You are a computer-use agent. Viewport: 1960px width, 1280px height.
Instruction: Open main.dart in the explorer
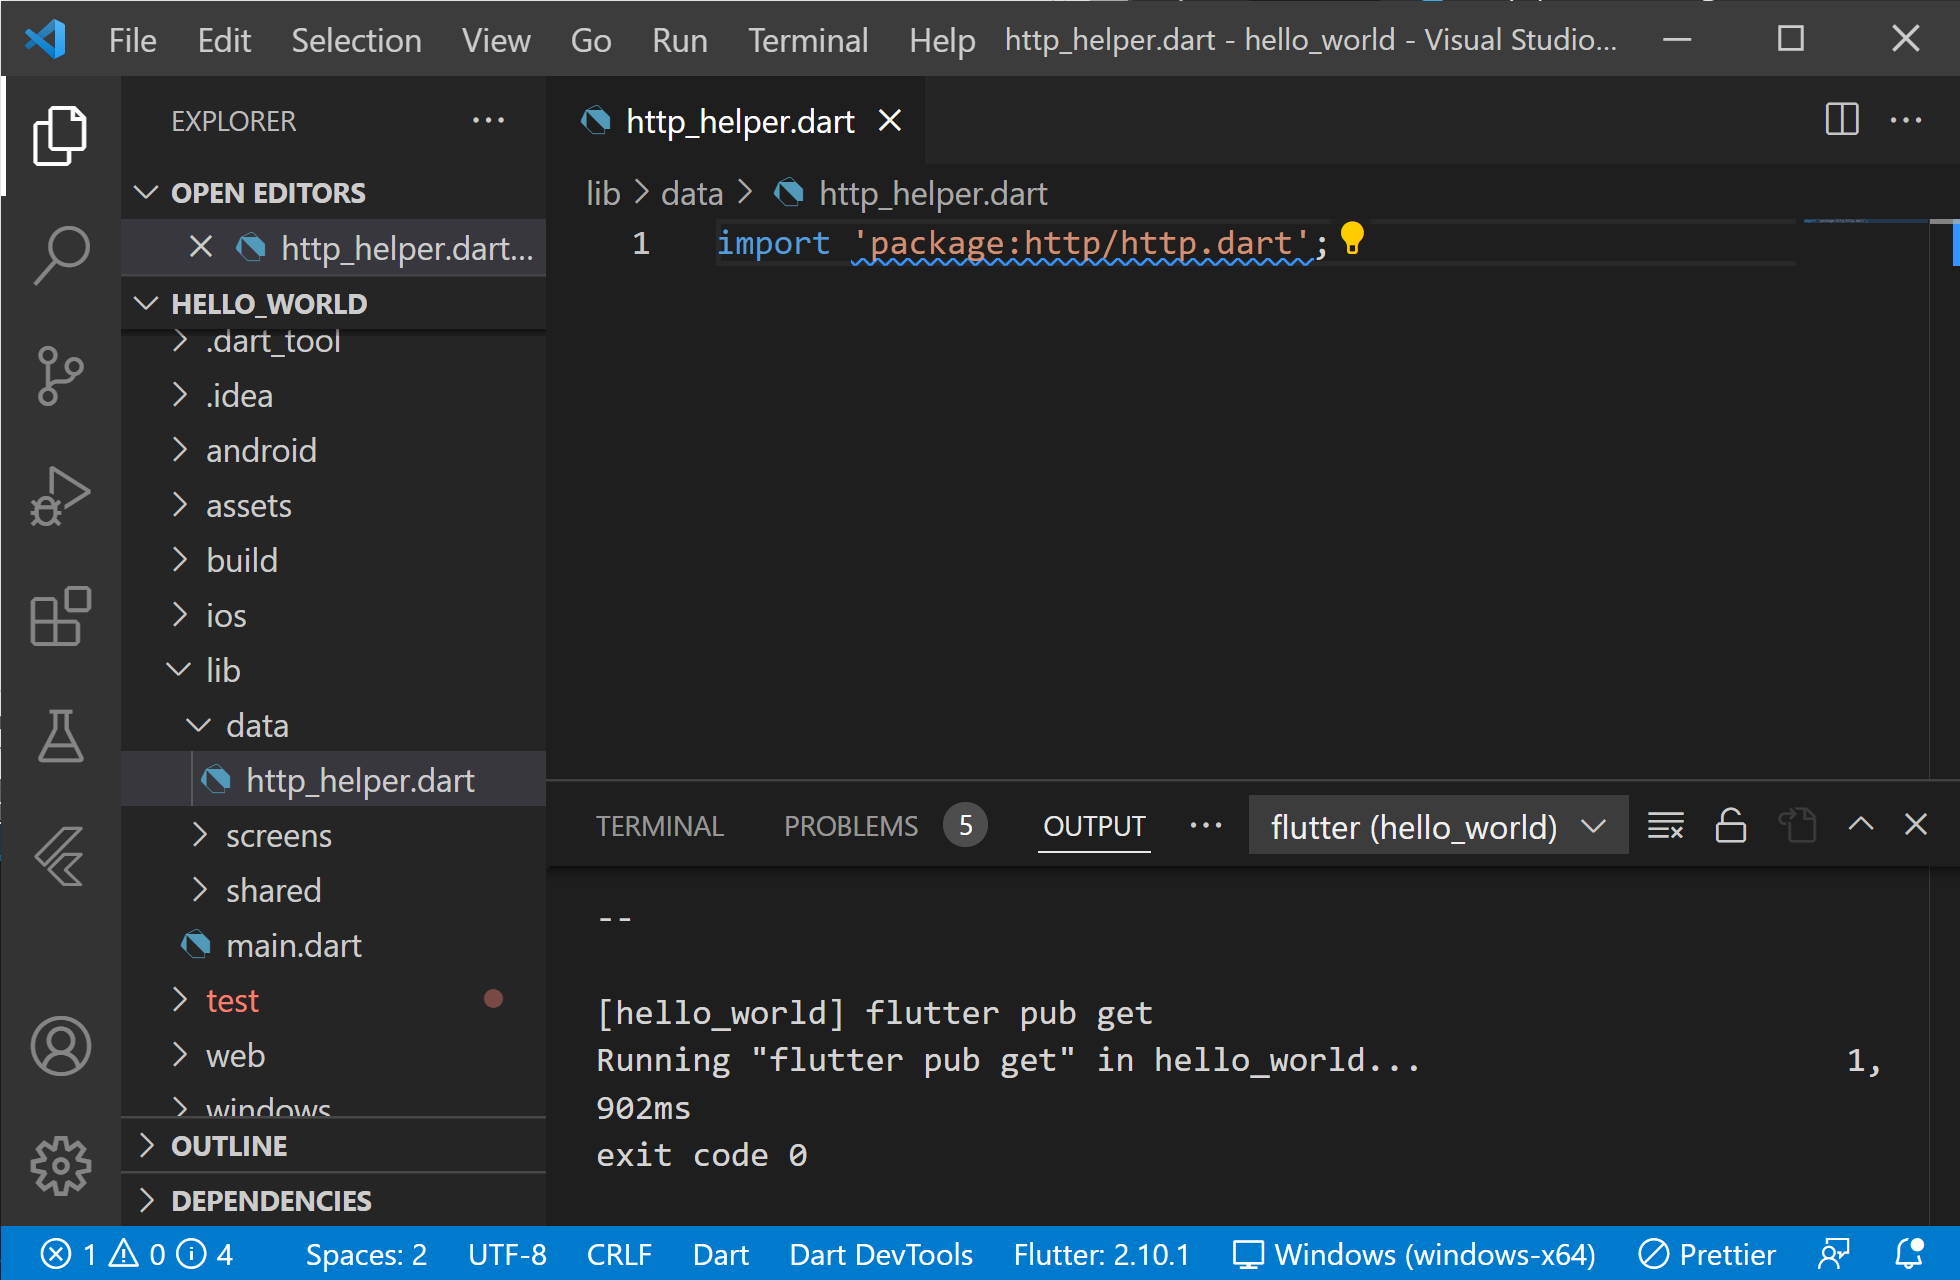[293, 946]
